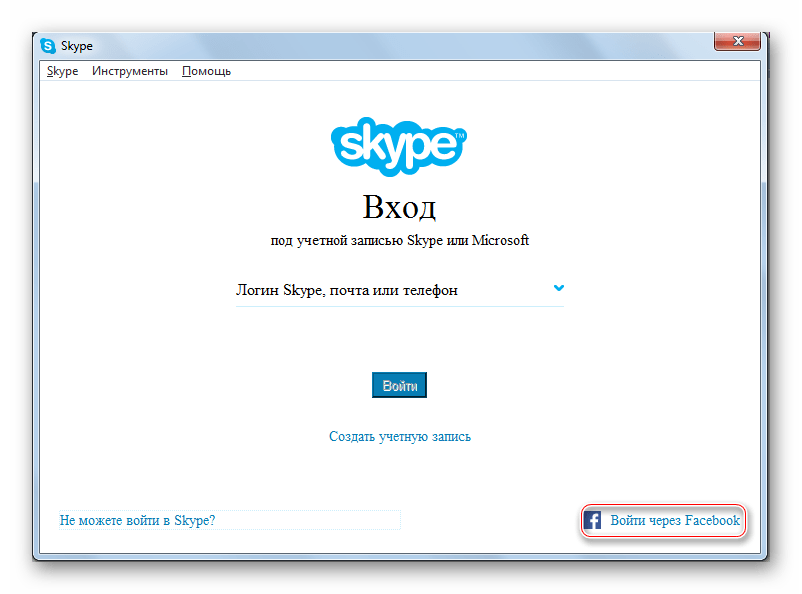Close the Skype window
802x594 pixels.
[x=739, y=41]
